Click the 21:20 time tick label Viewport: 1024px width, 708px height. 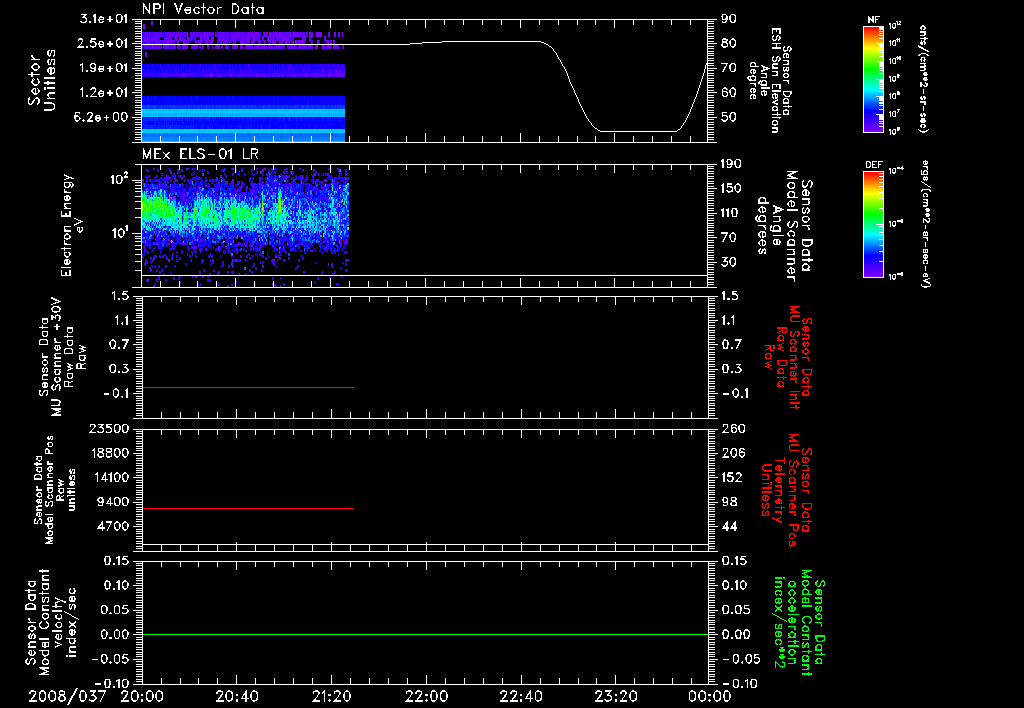click(x=332, y=697)
